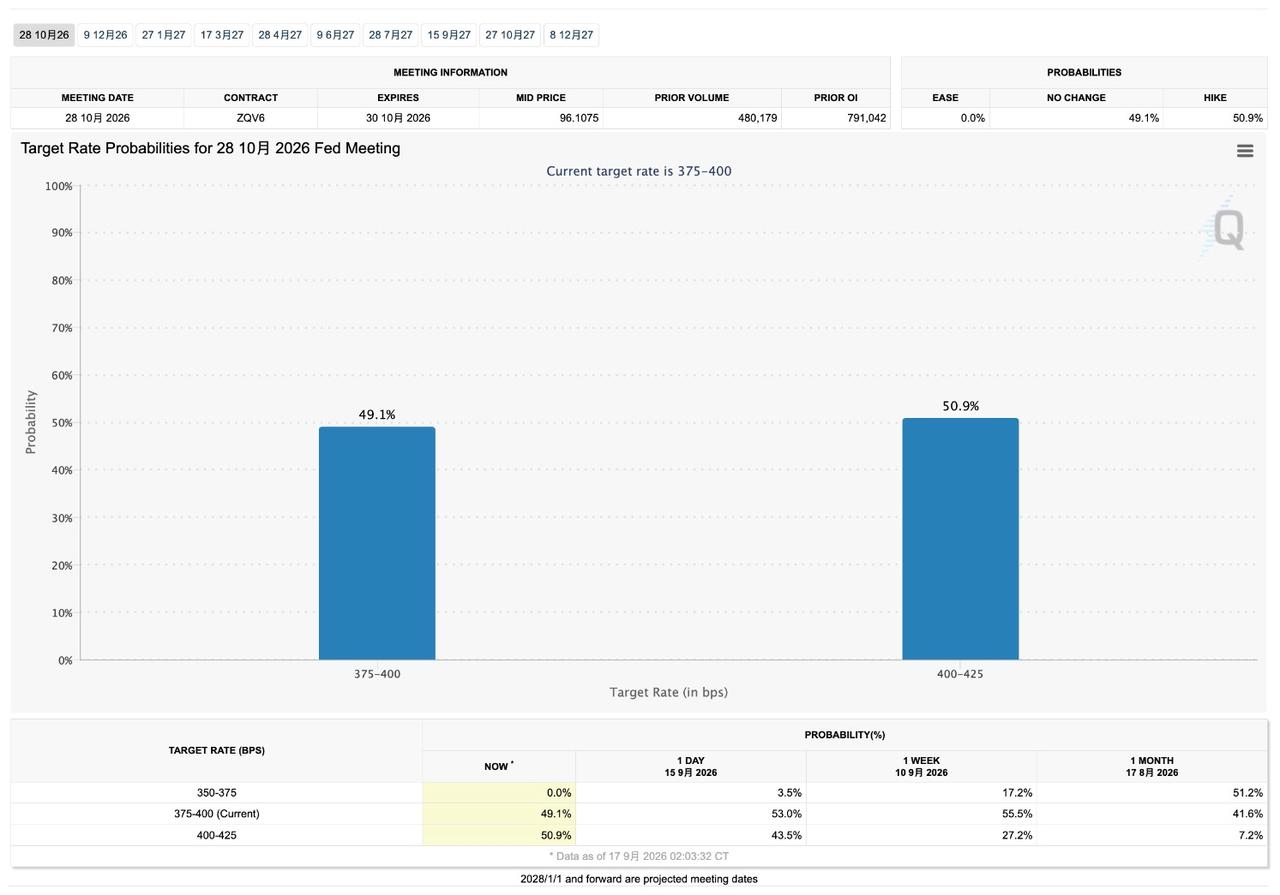The image size is (1280, 895).
Task: Click the projected meeting dates footnote
Action: point(639,879)
